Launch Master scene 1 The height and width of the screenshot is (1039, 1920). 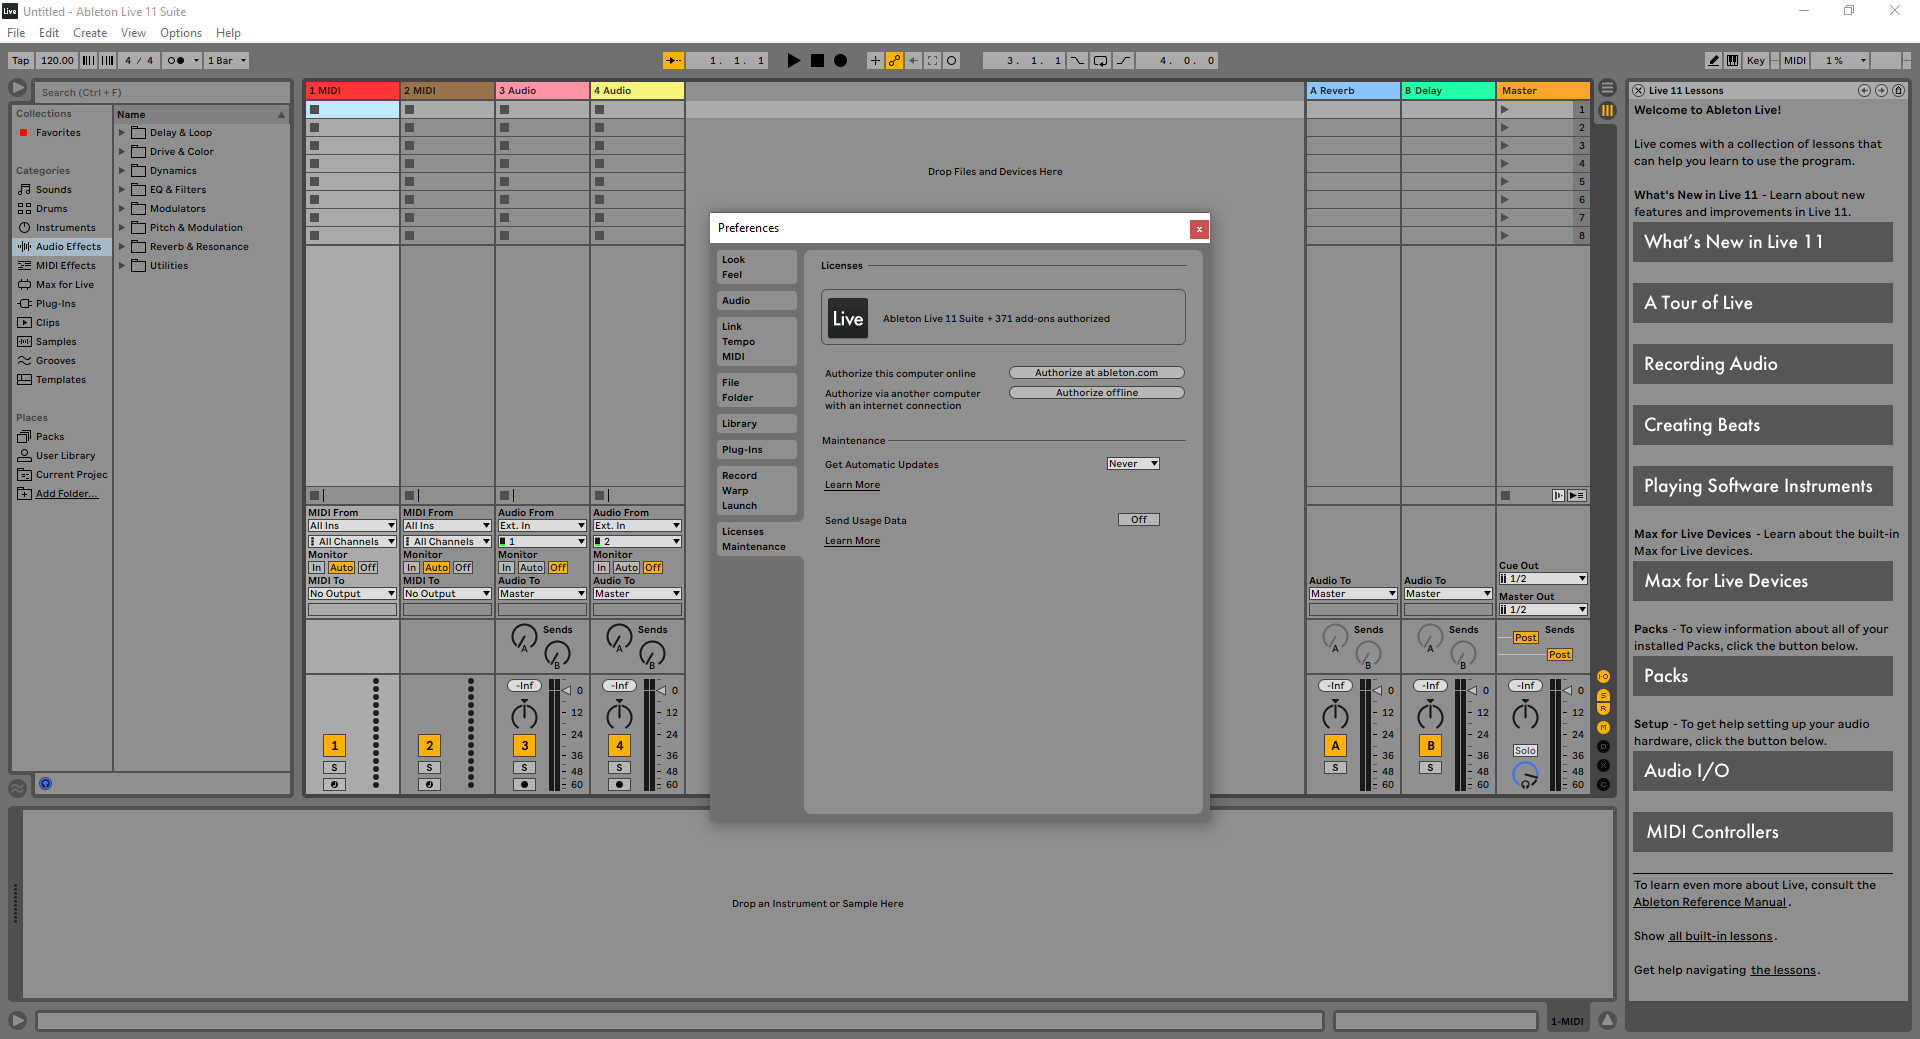tap(1505, 110)
